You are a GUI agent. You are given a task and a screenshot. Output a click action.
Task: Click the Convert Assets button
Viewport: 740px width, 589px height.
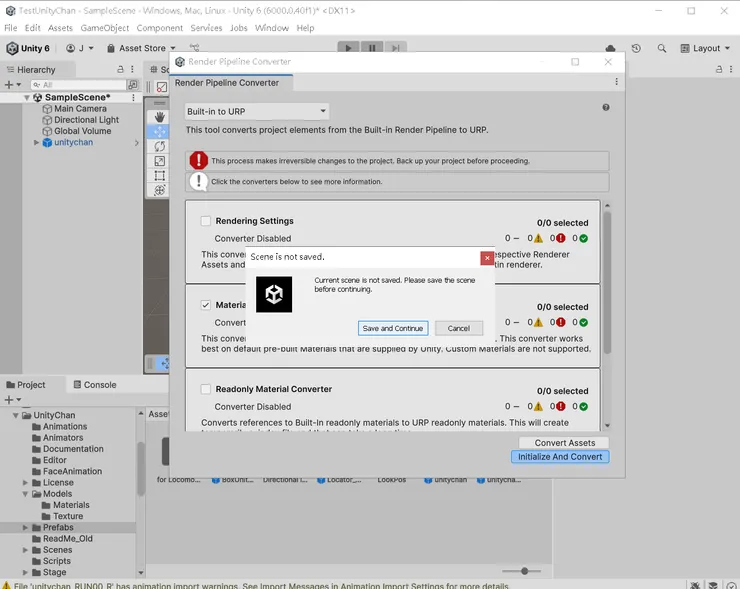point(564,443)
